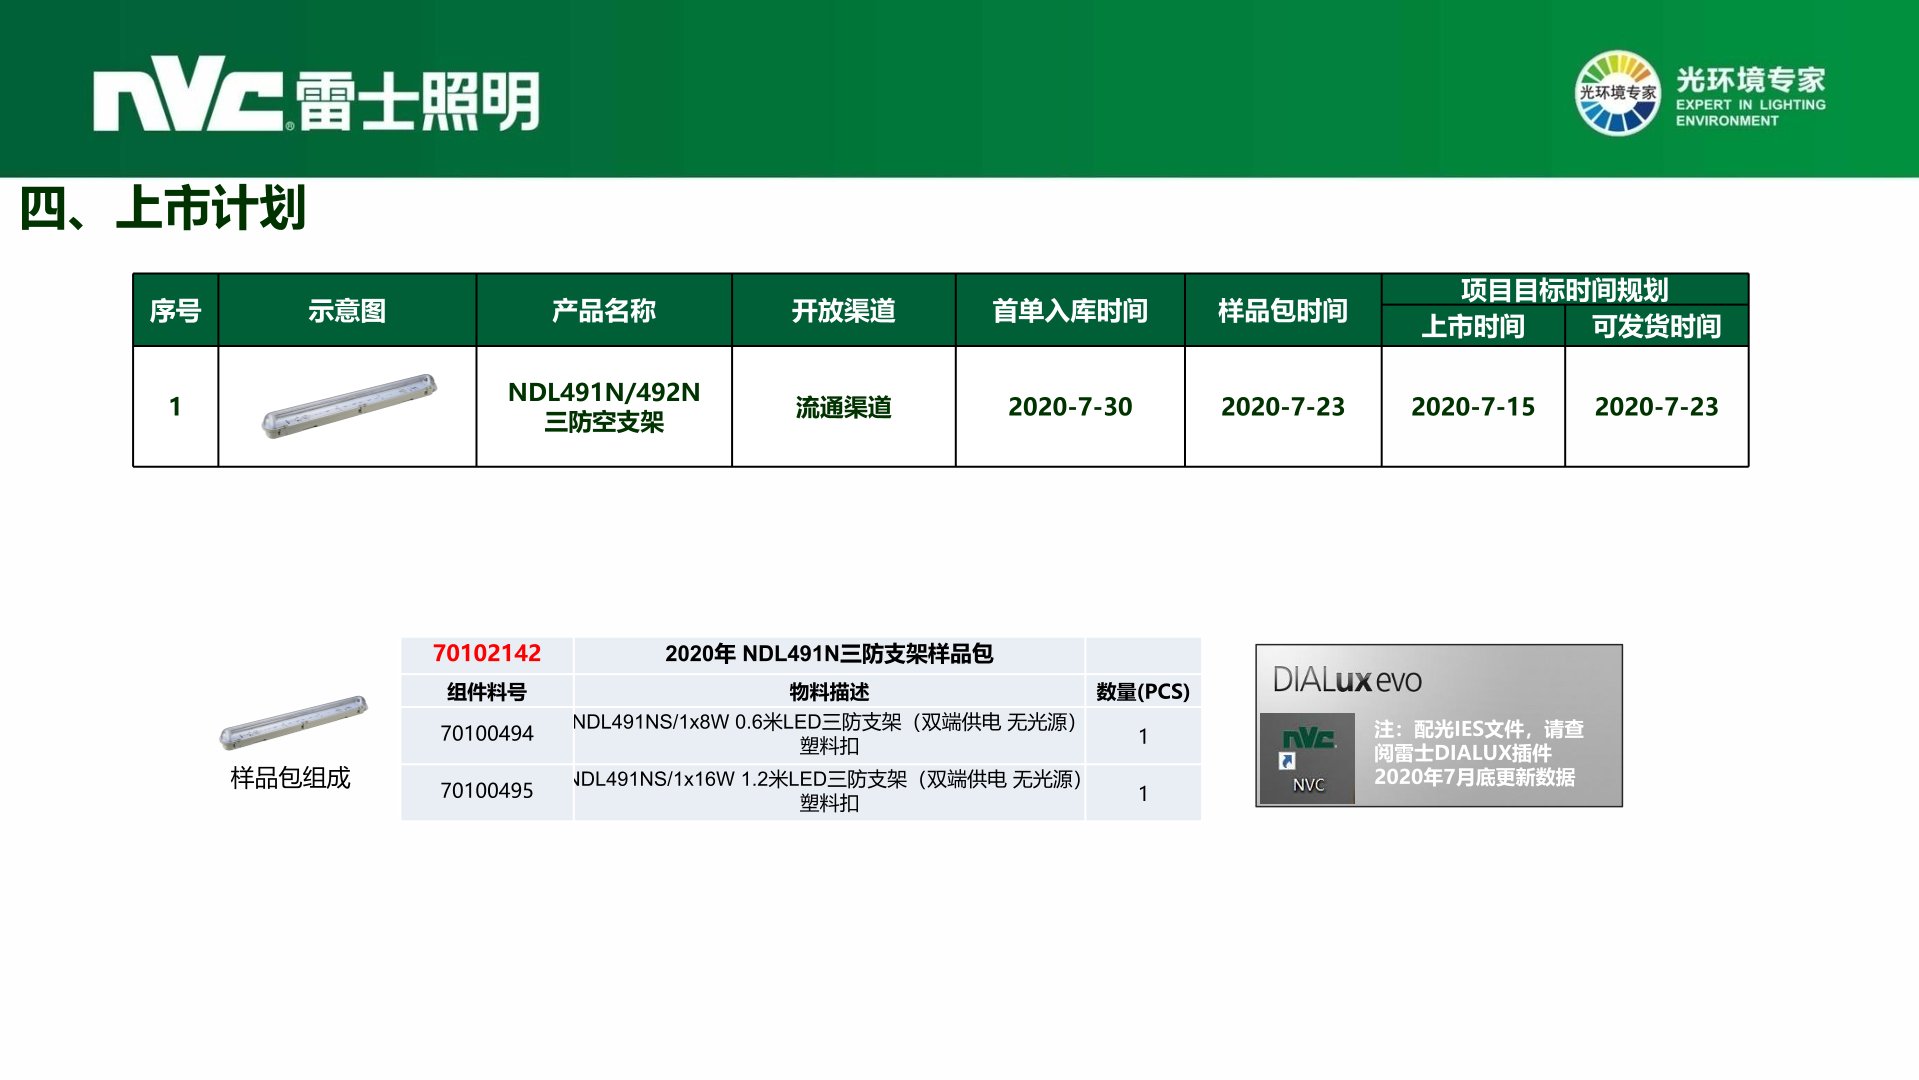Click the 产品名称 column header
Viewport: 1919px width, 1080px height.
603,311
